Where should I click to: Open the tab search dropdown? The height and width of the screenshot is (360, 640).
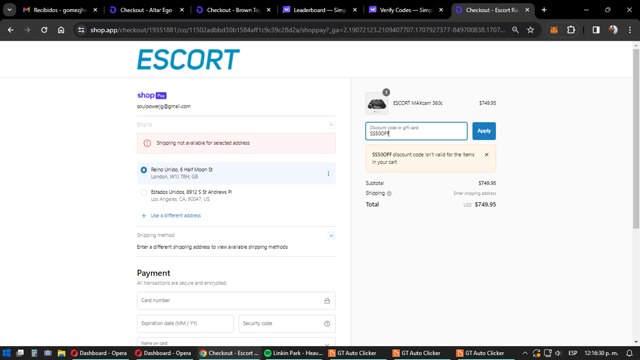tap(9, 10)
